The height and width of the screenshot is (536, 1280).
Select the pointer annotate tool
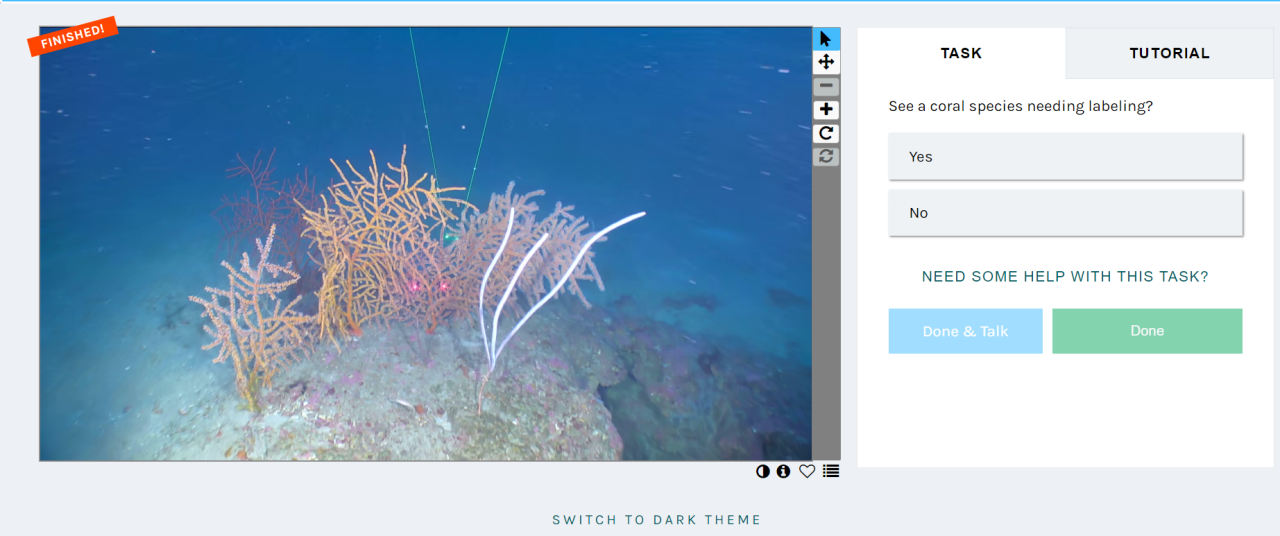pyautogui.click(x=826, y=39)
